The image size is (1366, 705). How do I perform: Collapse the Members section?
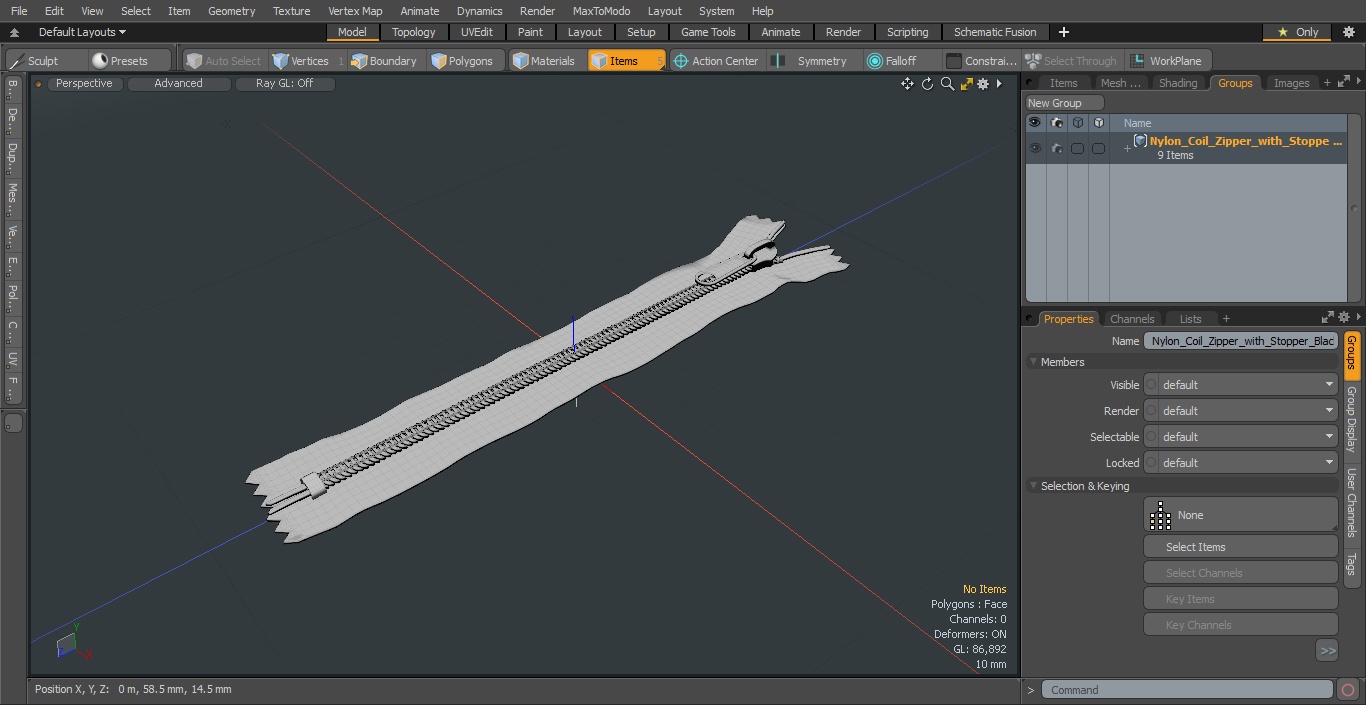click(x=1033, y=362)
